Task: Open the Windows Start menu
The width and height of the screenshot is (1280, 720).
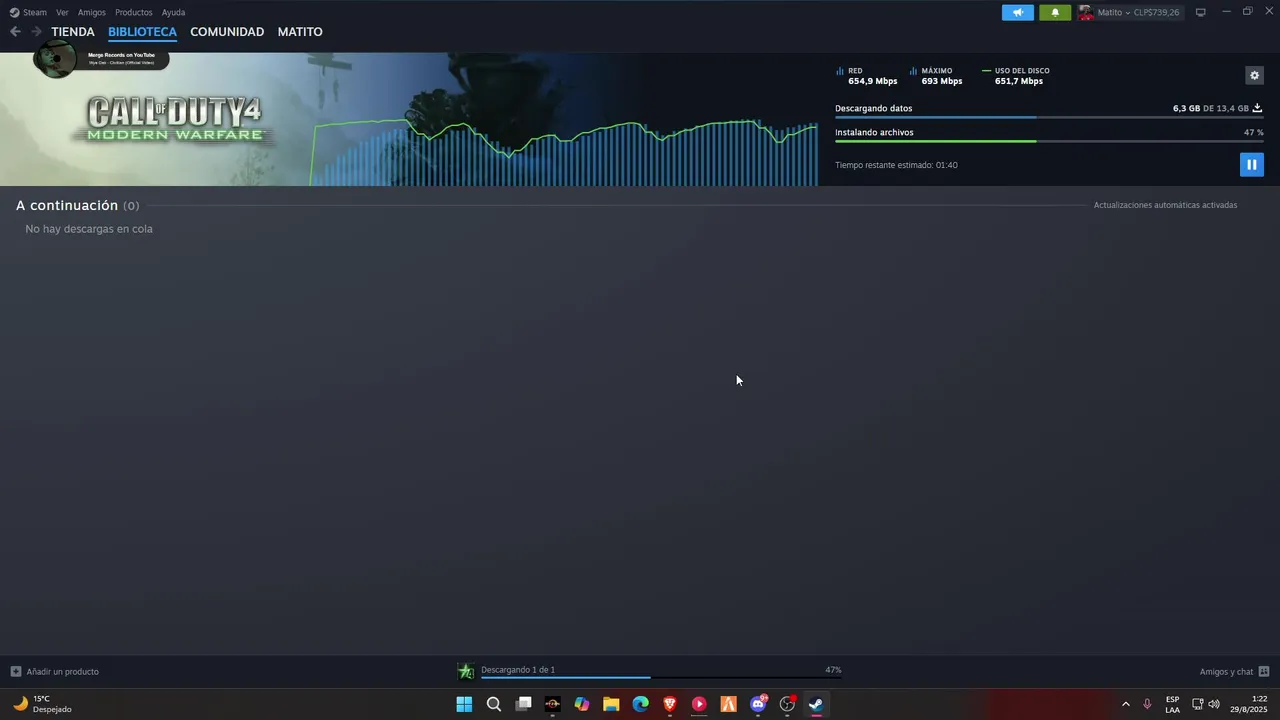Action: click(x=464, y=704)
